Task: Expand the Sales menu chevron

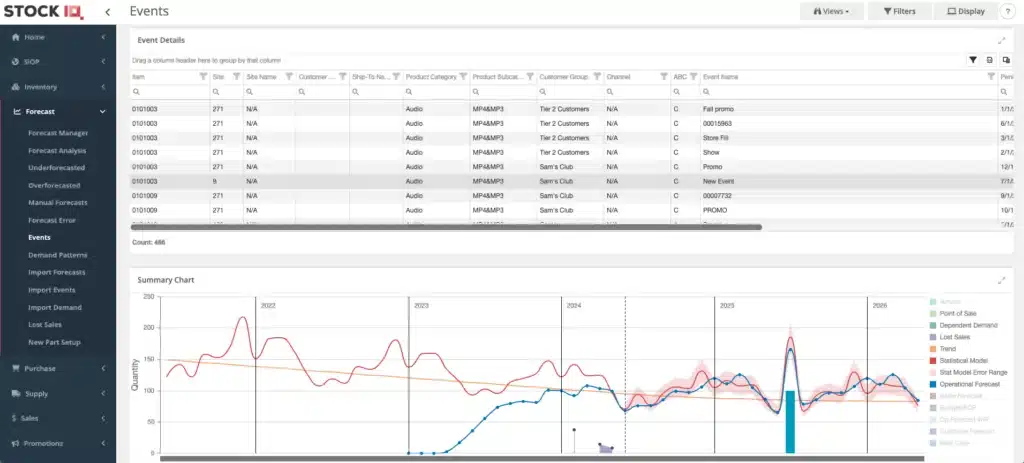Action: [103, 418]
